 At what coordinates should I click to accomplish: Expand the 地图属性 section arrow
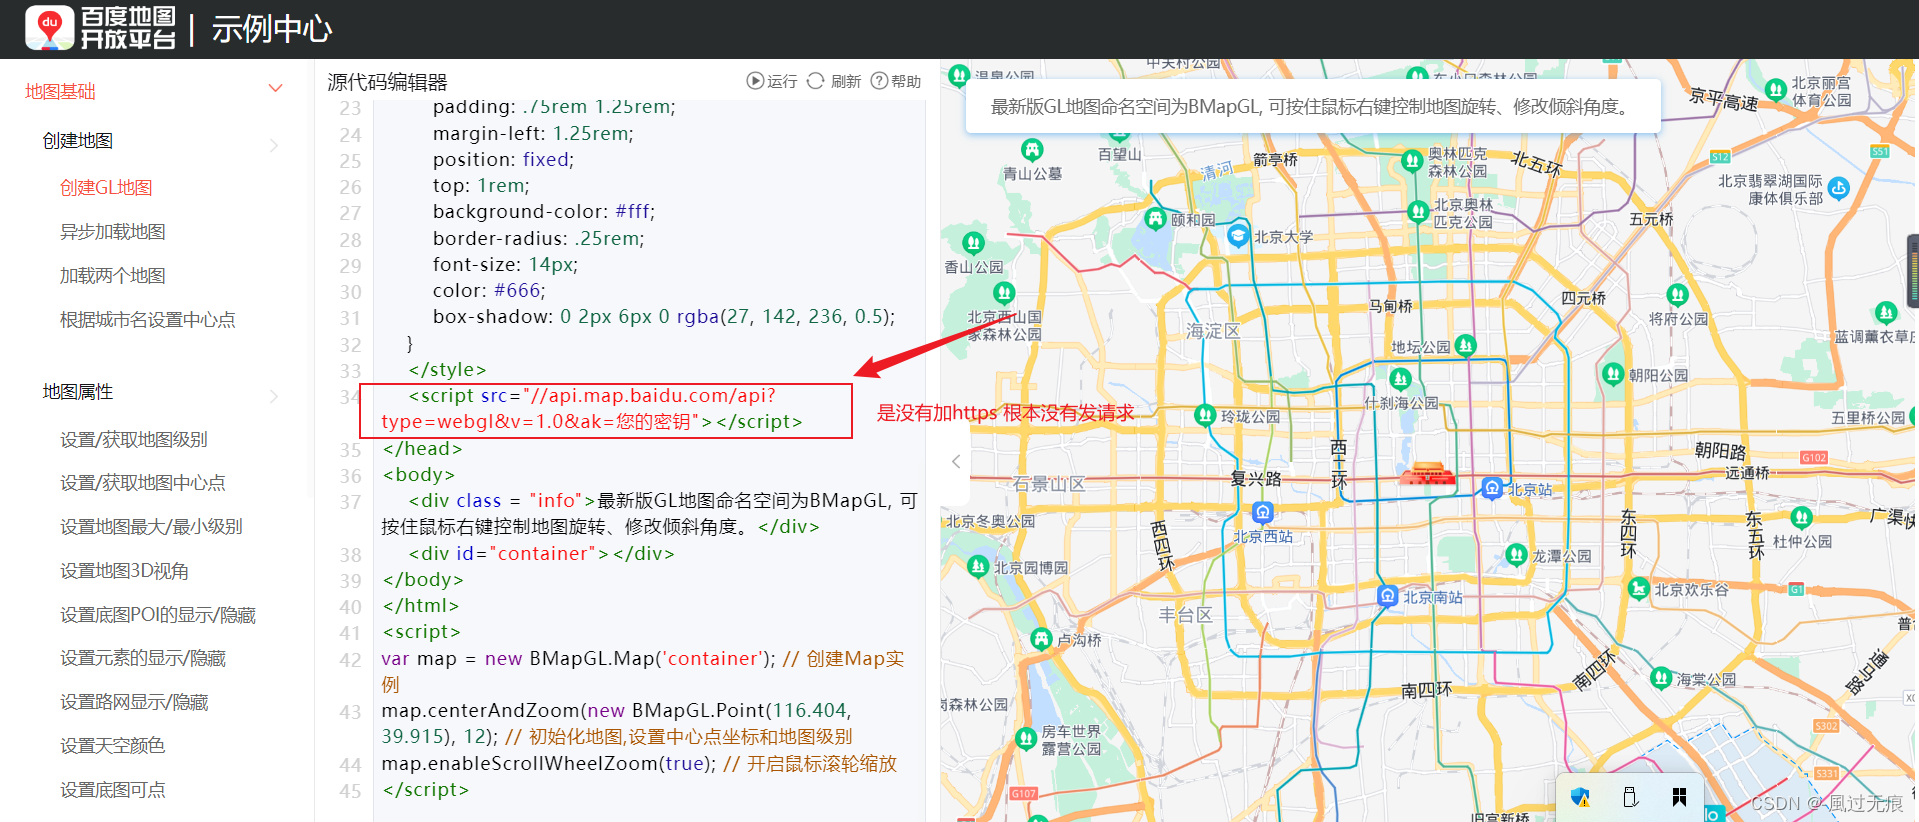274,397
